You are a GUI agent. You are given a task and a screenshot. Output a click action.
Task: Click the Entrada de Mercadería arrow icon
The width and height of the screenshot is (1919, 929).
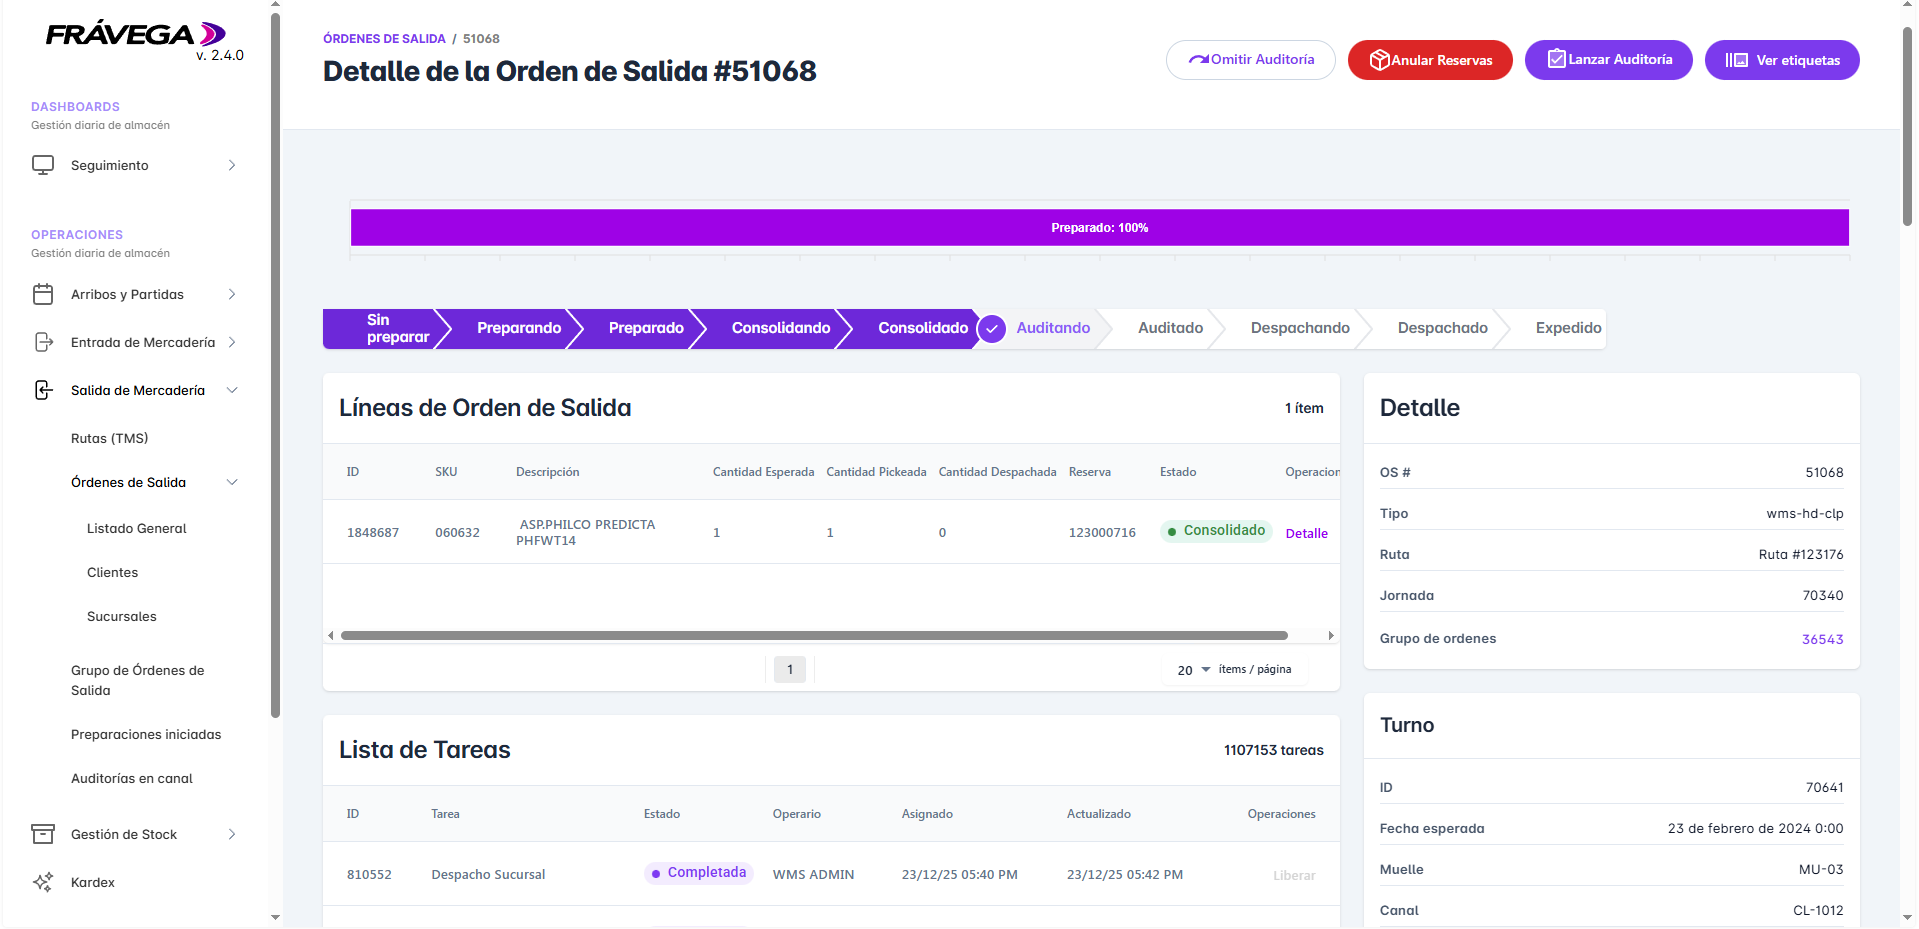pos(43,342)
